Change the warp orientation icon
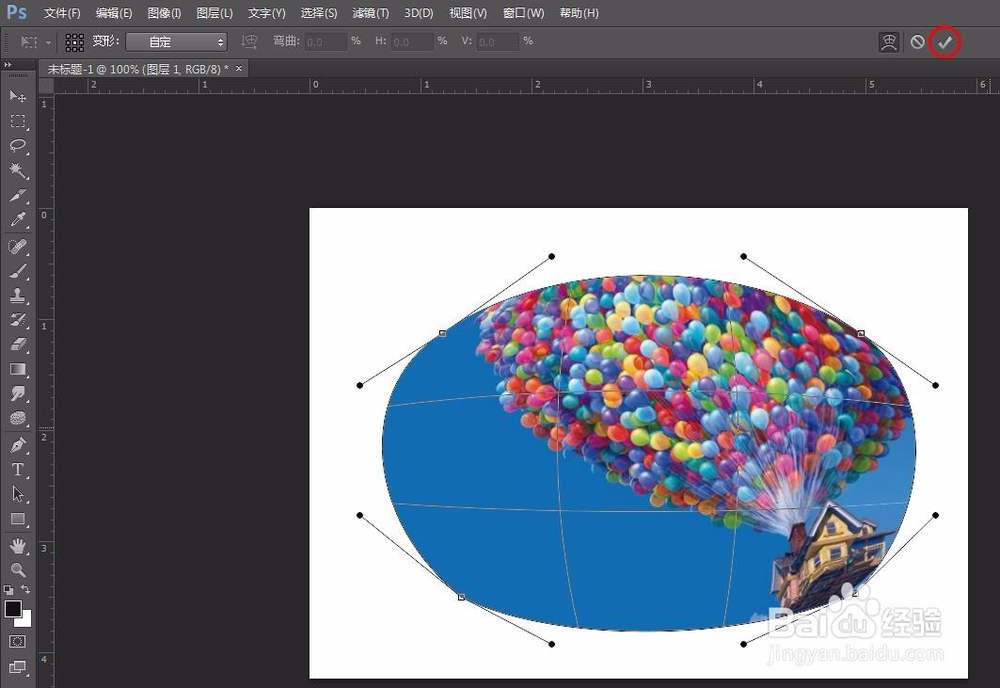The image size is (1000, 688). (249, 42)
